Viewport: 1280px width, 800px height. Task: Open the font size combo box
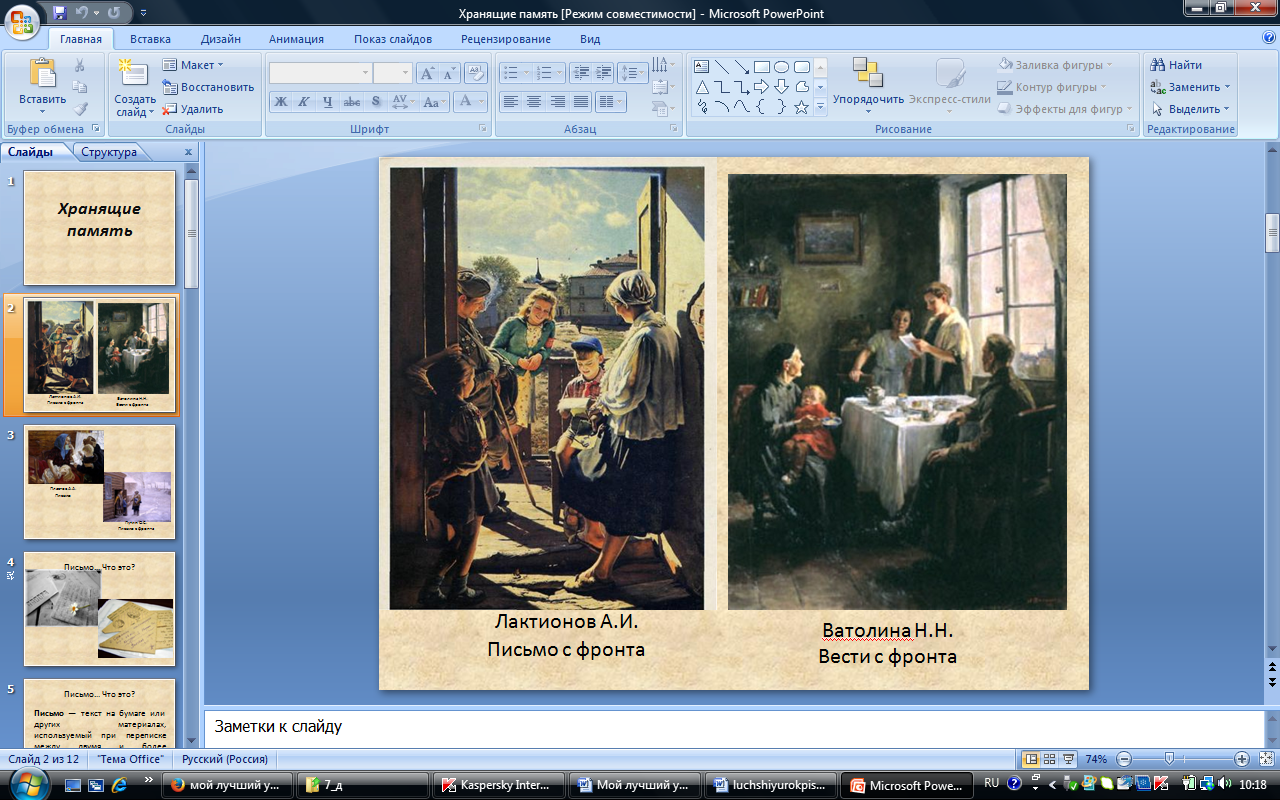point(393,73)
